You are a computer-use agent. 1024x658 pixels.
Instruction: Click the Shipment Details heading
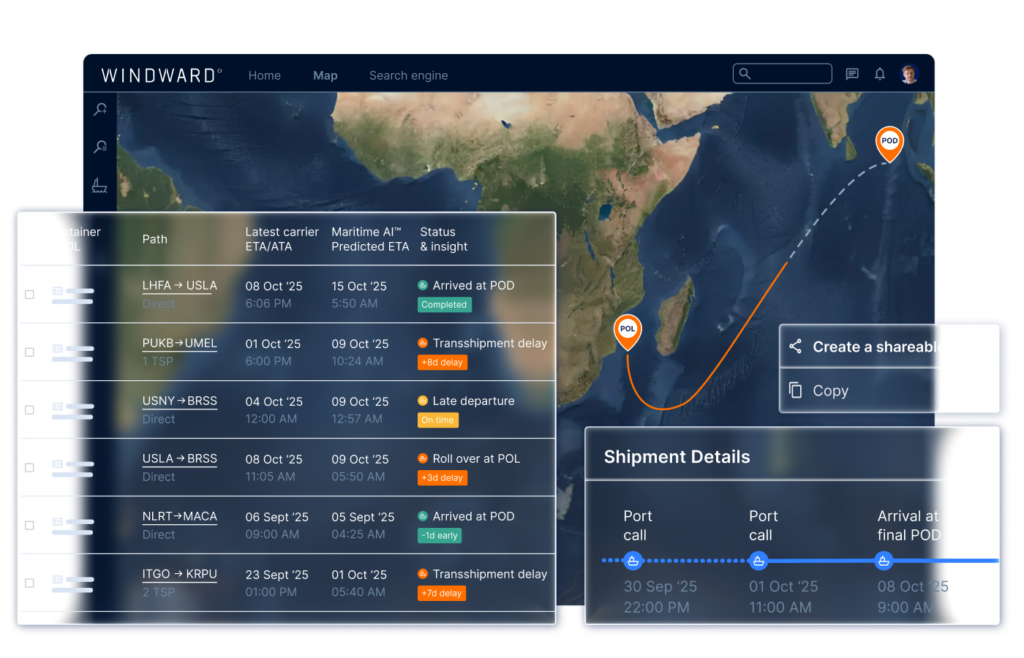(x=677, y=457)
